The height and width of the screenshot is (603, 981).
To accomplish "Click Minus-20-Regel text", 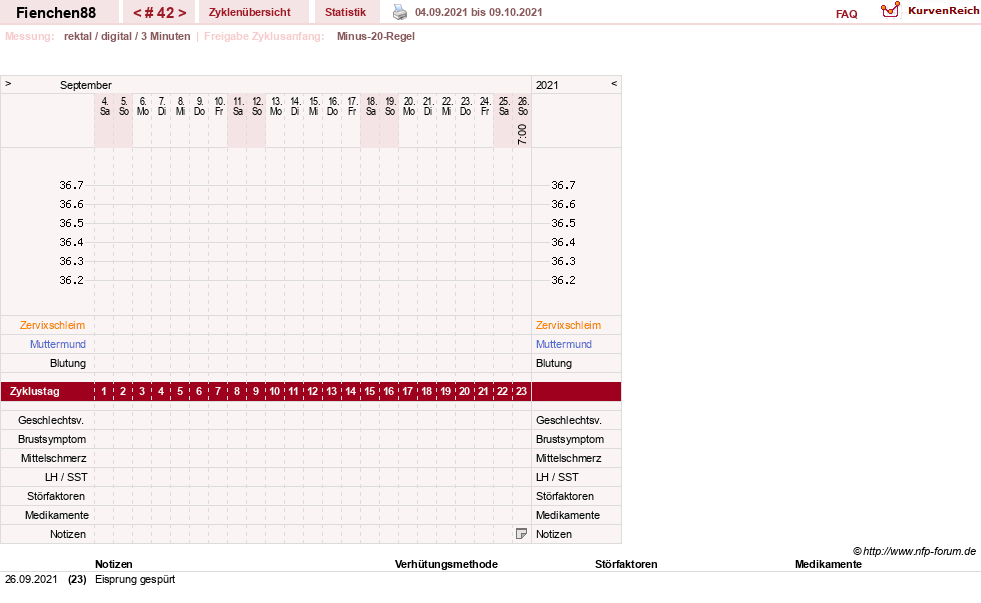I will coord(375,36).
